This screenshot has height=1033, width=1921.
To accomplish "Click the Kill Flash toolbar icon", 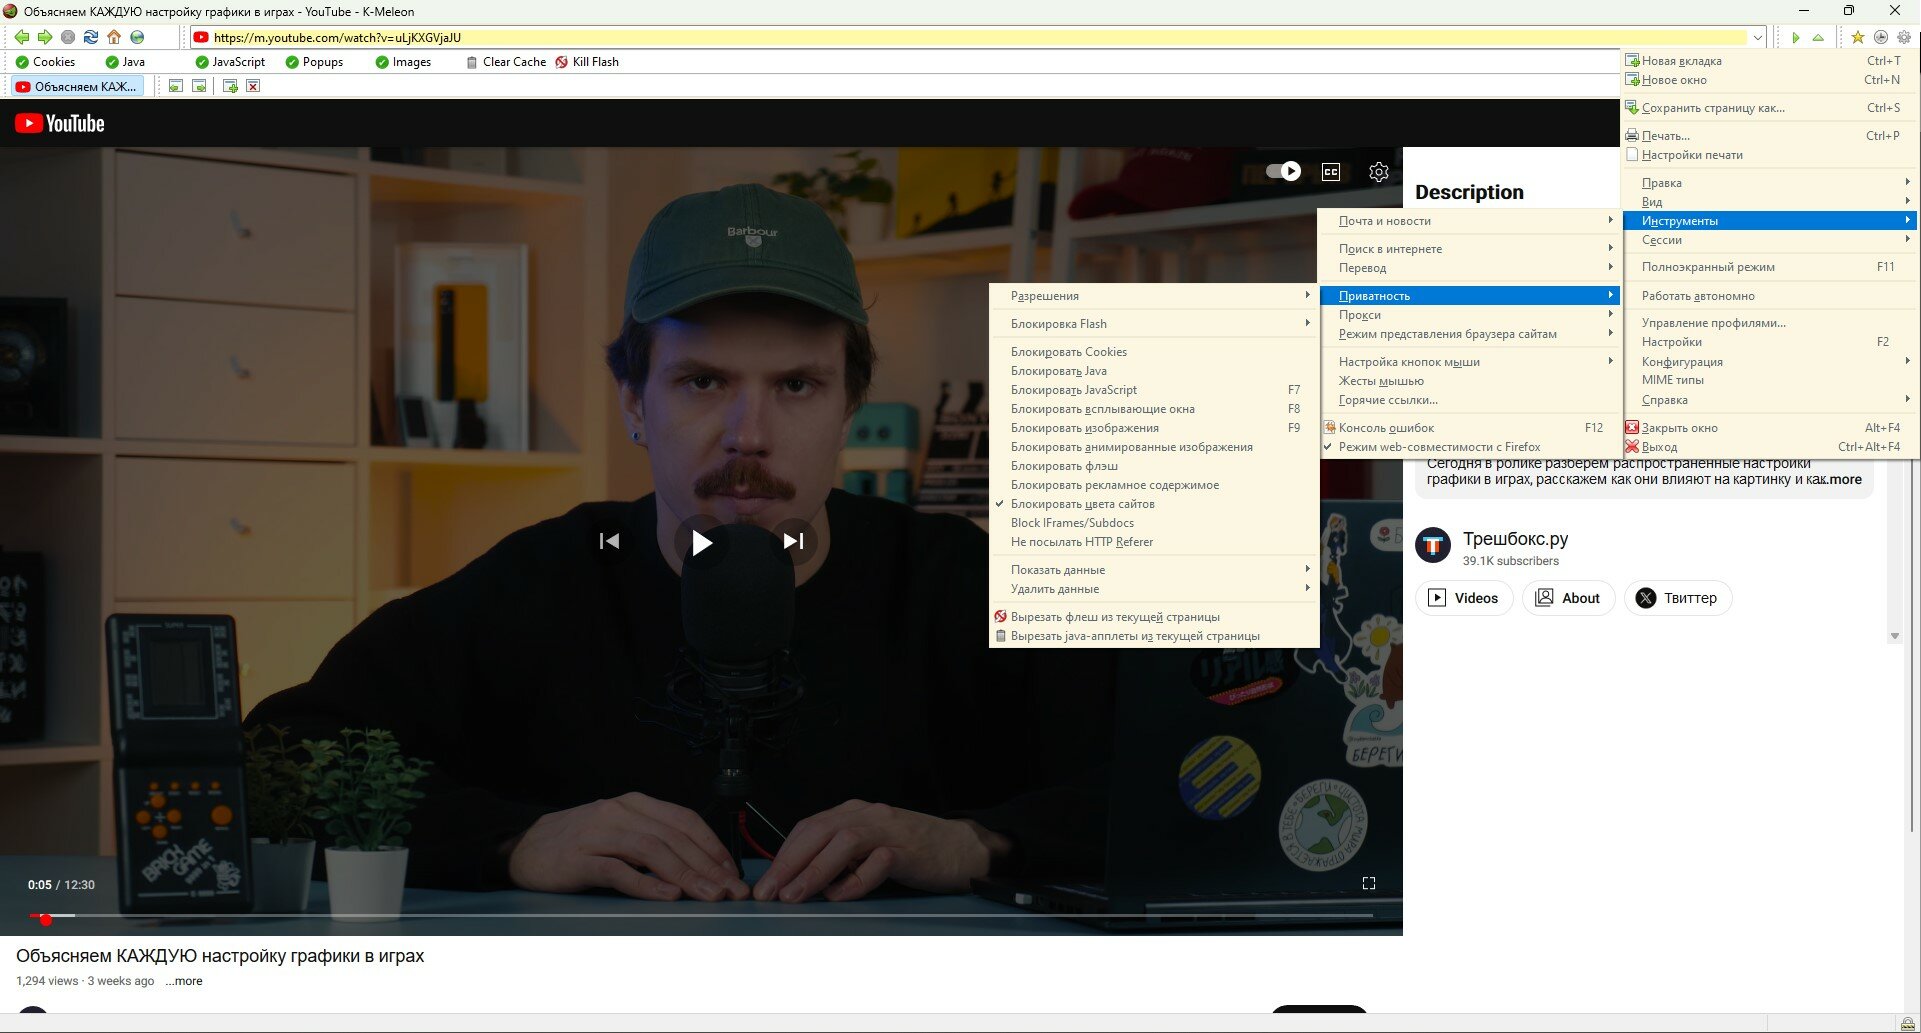I will tap(562, 62).
